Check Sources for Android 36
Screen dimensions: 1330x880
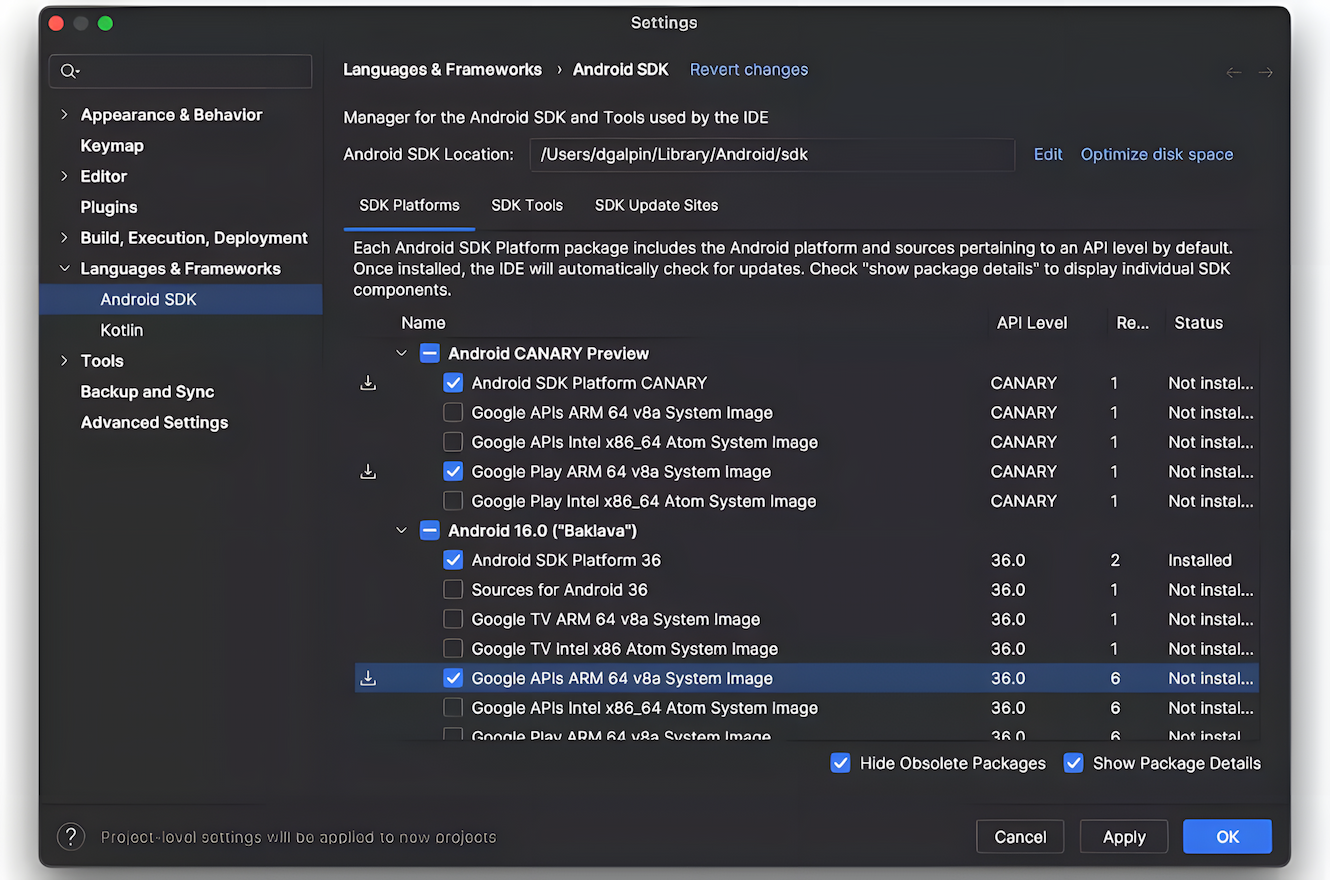[x=453, y=590]
